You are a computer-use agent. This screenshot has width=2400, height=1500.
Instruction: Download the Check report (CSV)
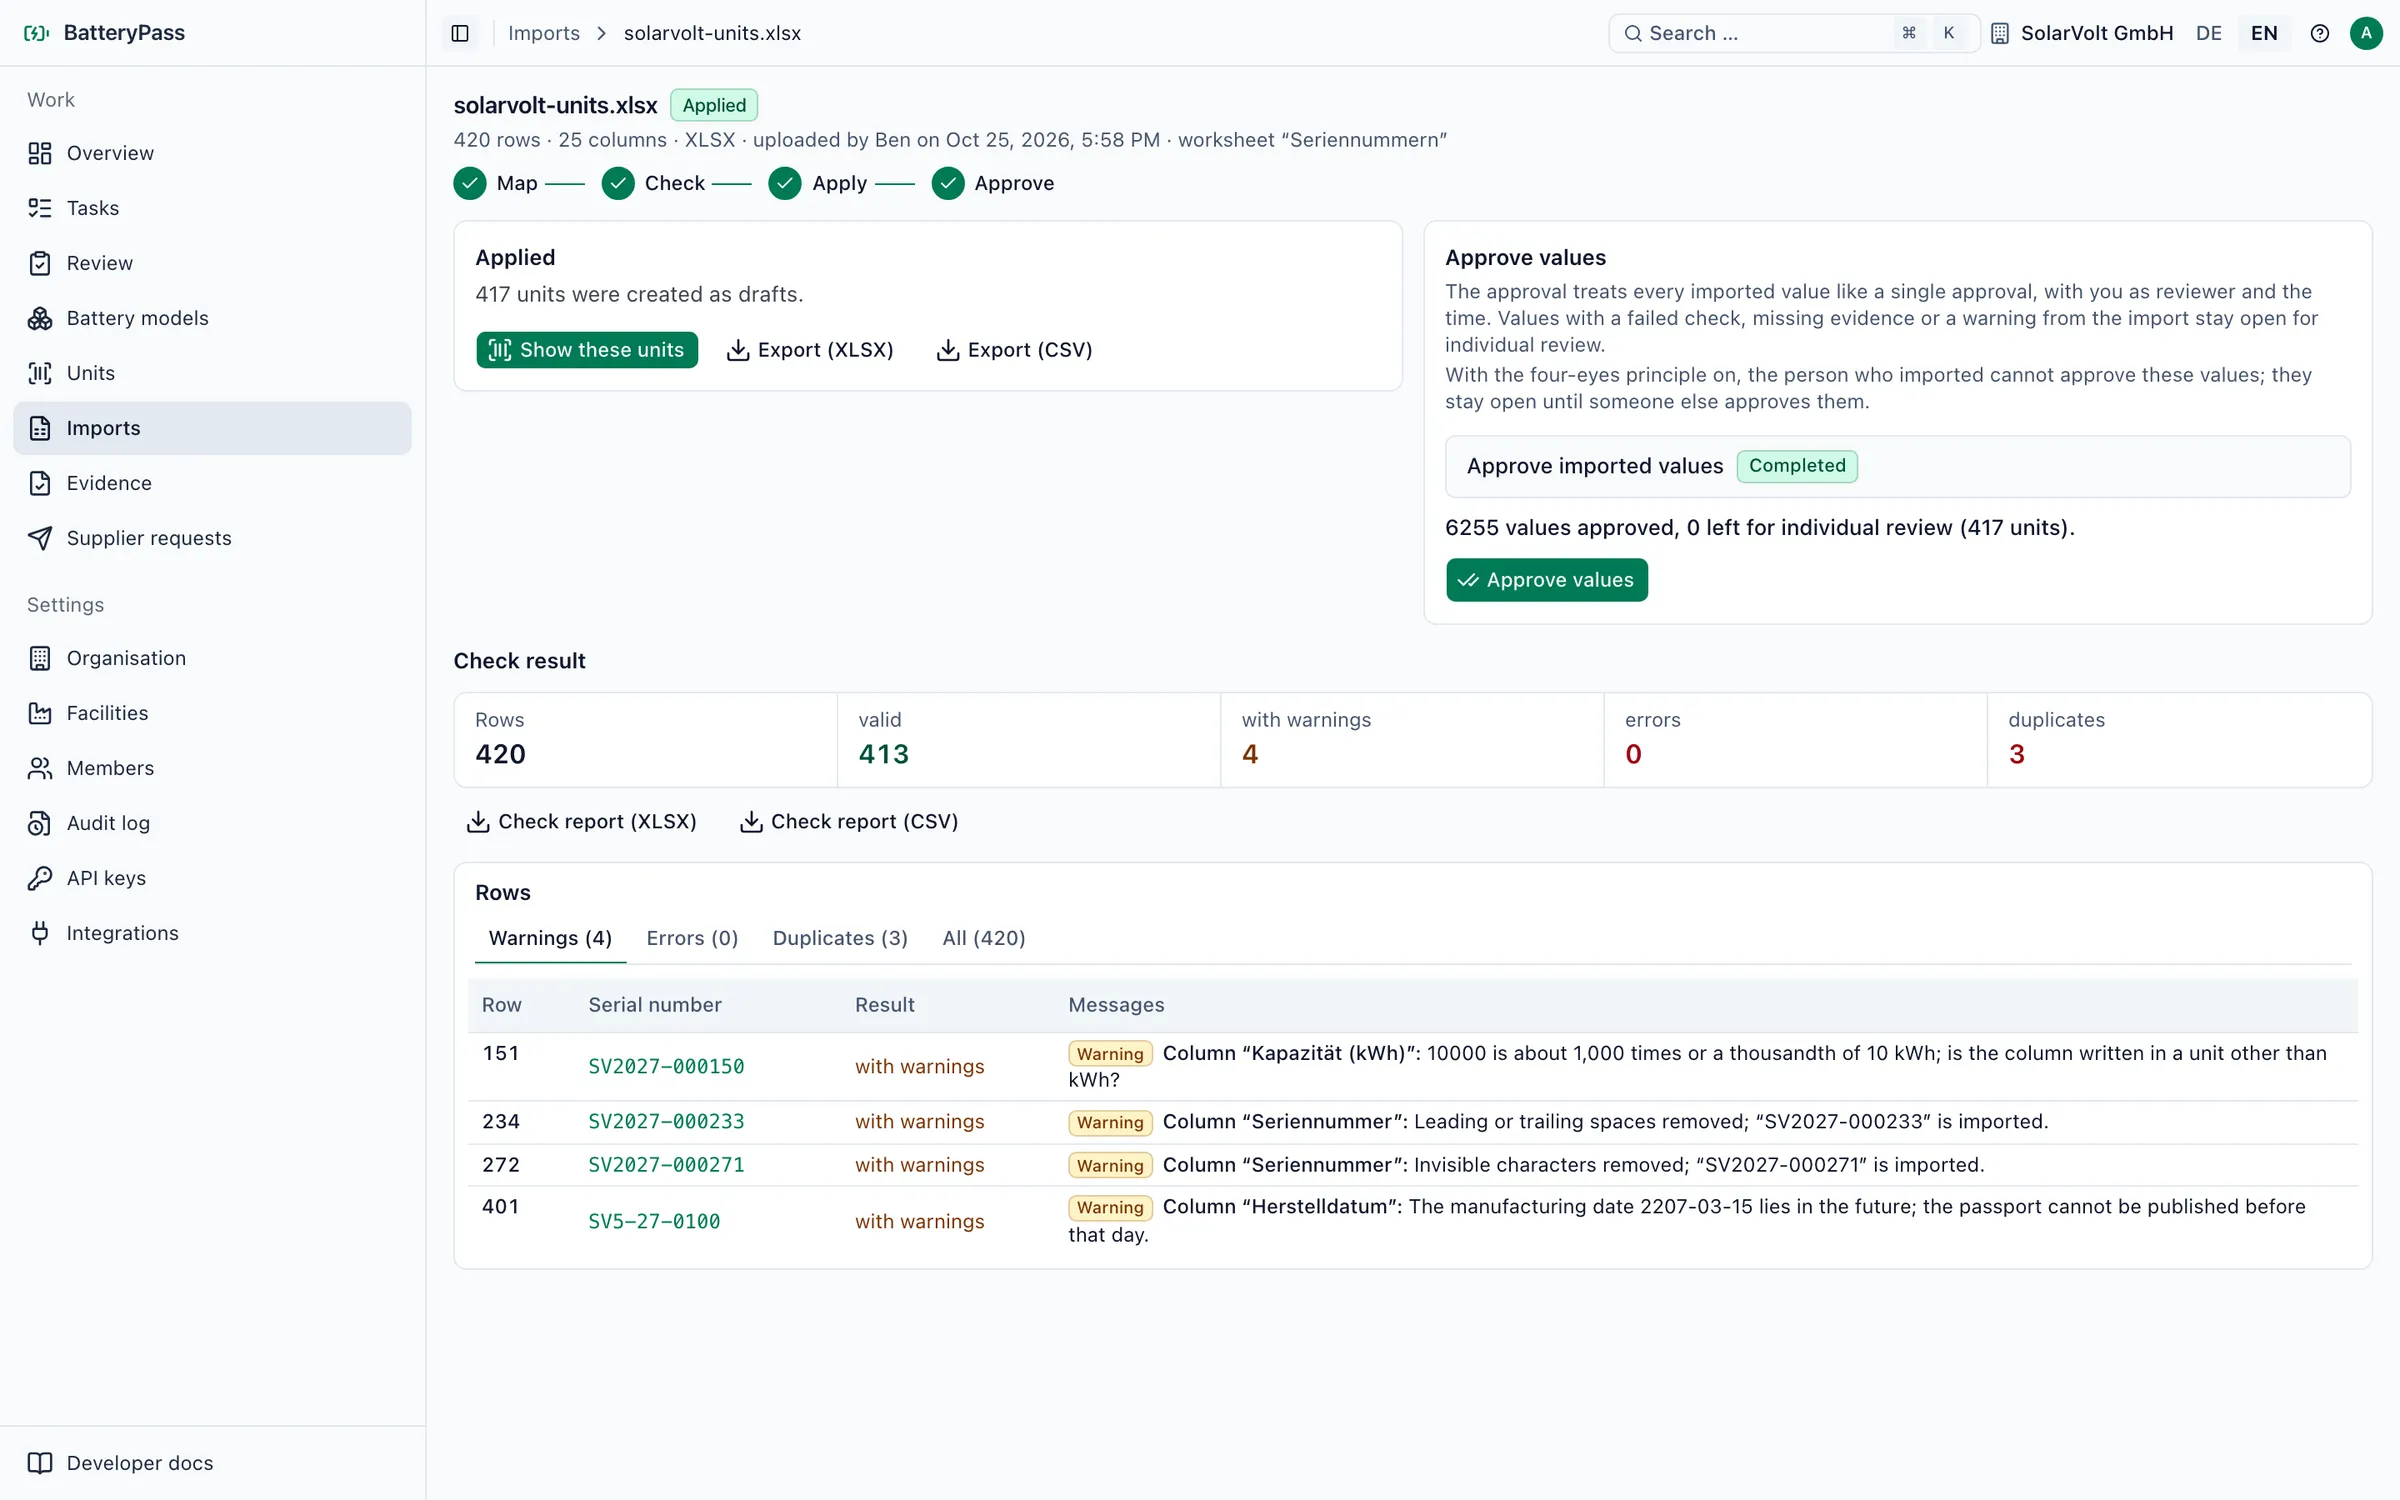click(x=849, y=822)
